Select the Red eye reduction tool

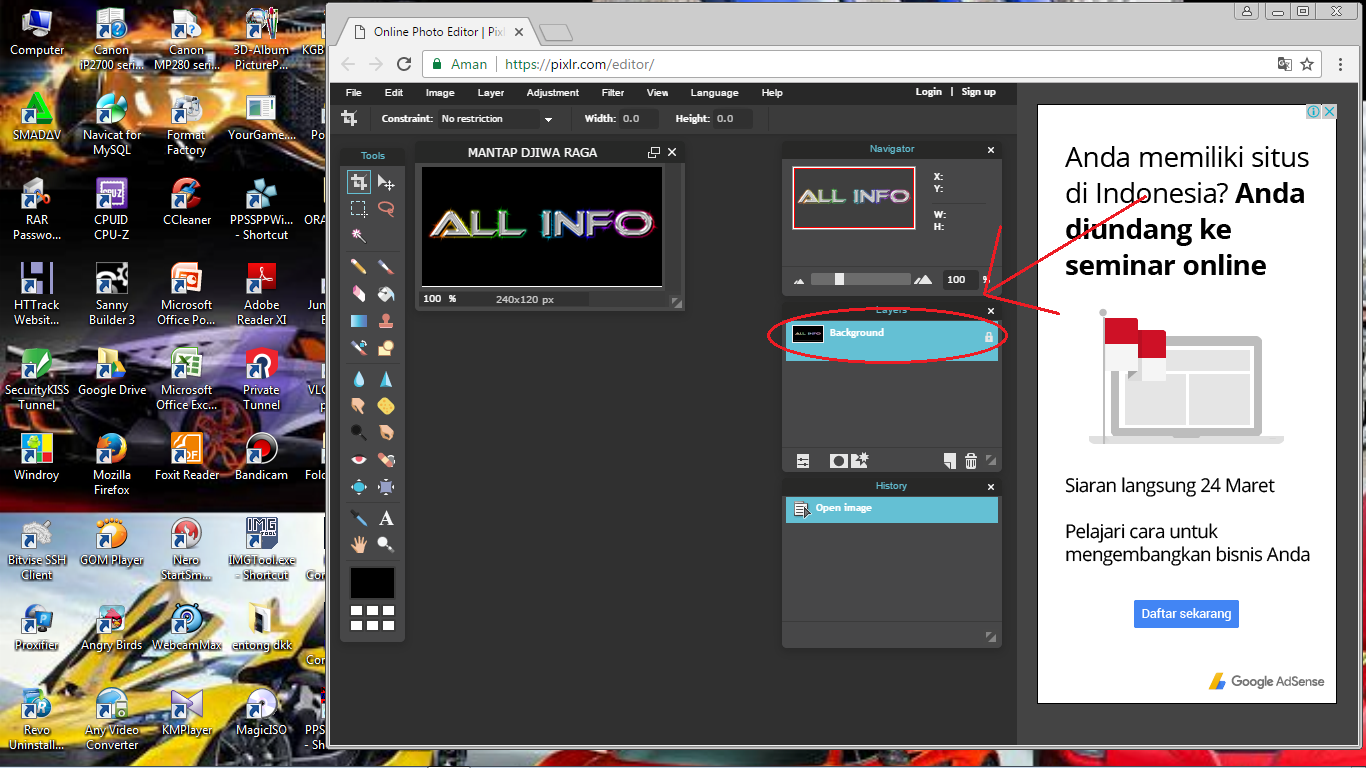click(358, 459)
